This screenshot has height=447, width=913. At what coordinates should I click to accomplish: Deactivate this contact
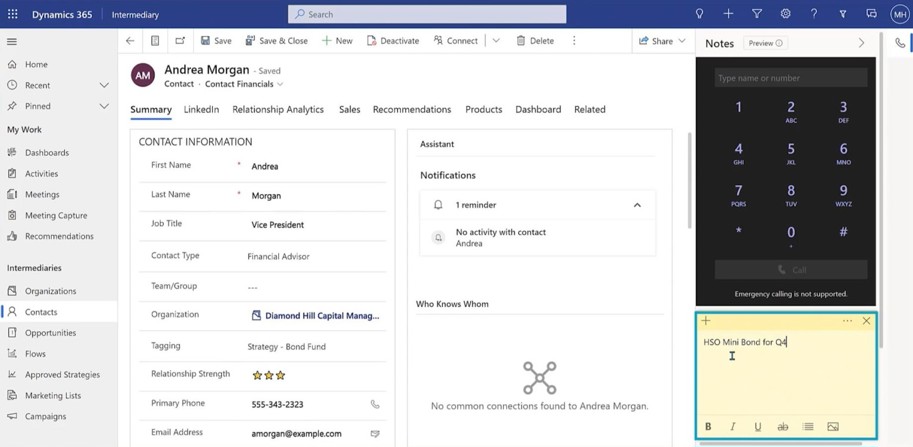pos(393,41)
